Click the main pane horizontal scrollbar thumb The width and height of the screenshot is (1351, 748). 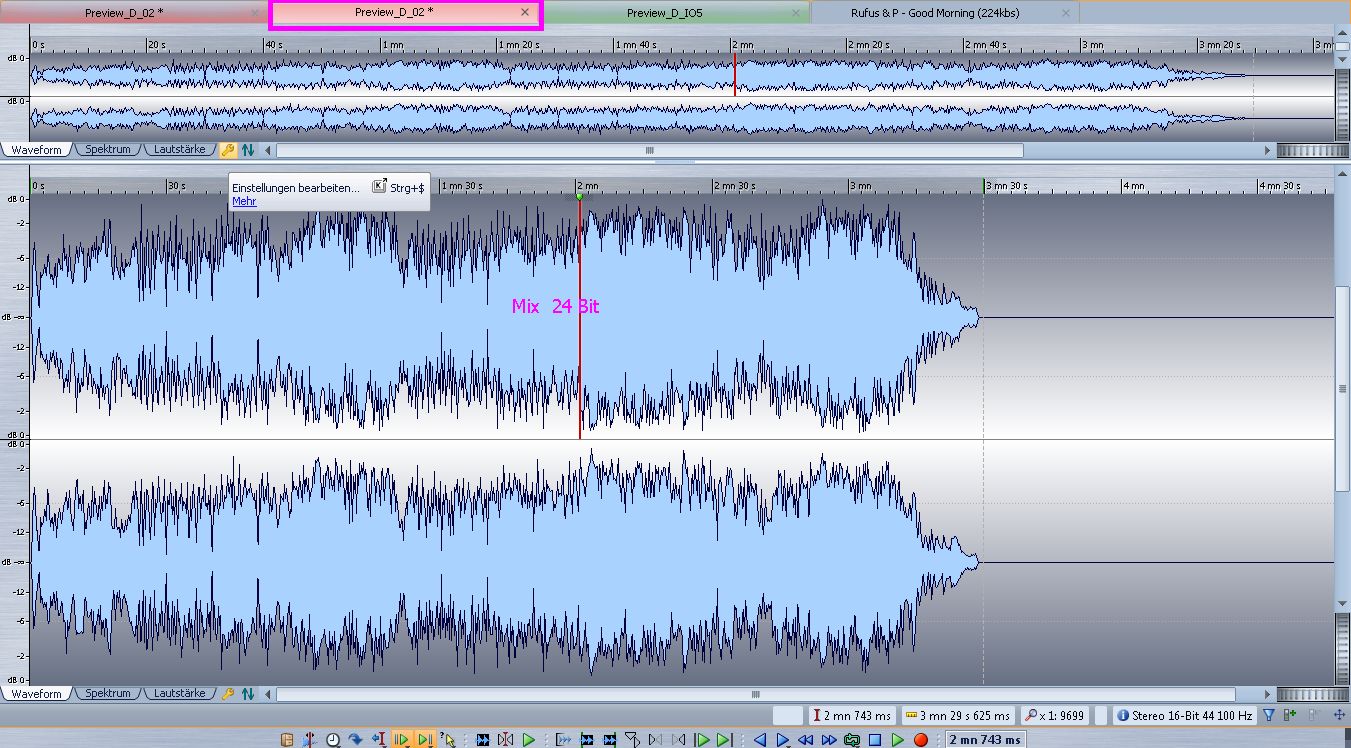tap(757, 693)
